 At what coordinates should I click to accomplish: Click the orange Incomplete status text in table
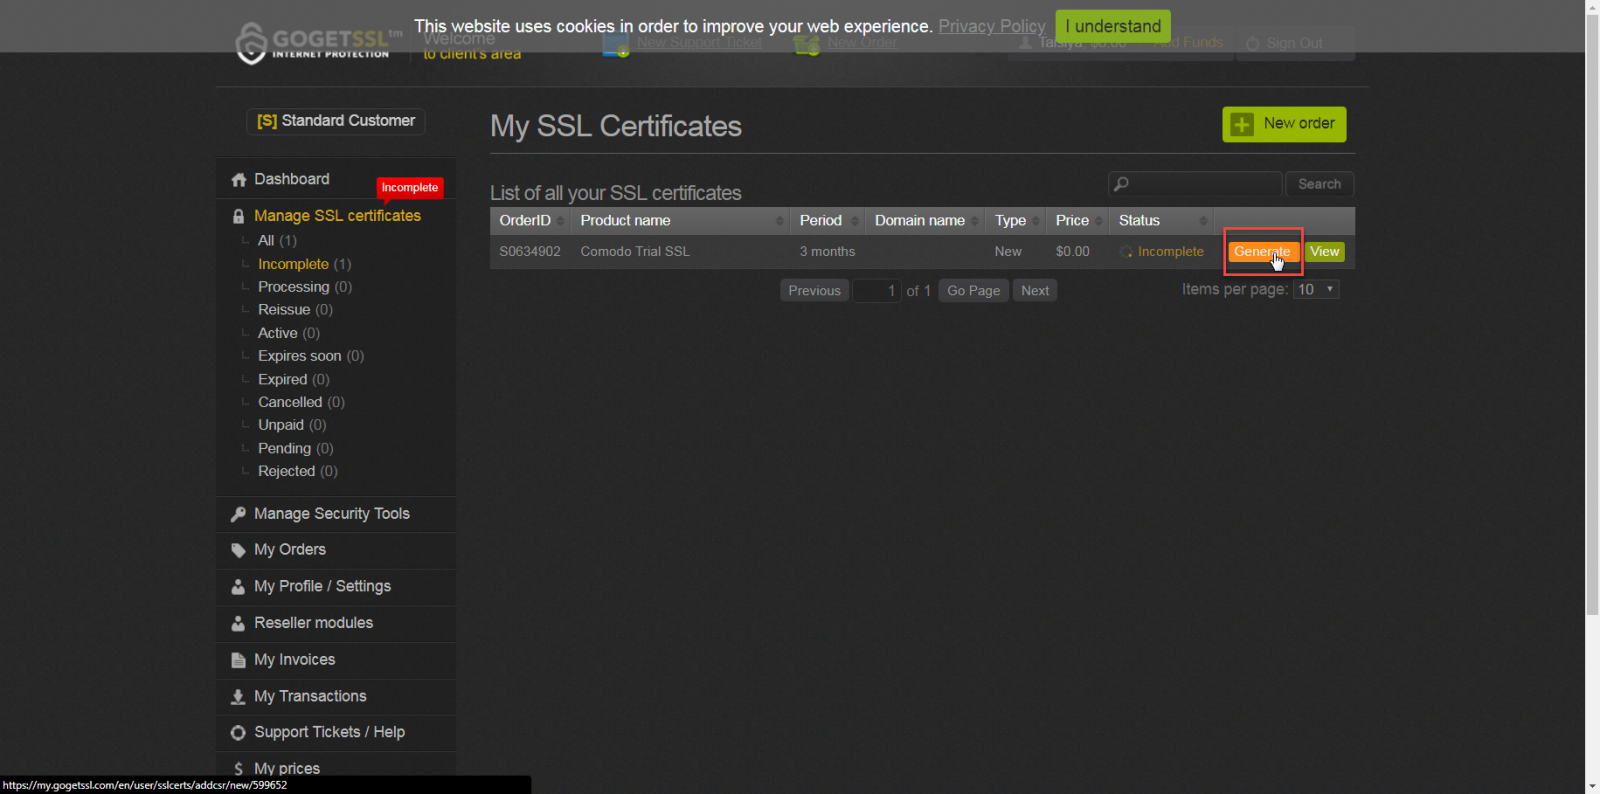pyautogui.click(x=1170, y=252)
